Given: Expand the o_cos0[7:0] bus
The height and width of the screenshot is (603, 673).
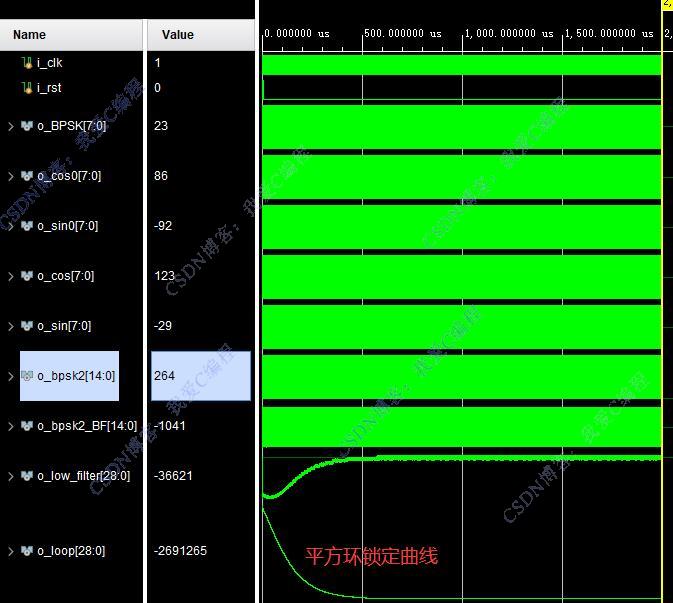Looking at the screenshot, I should [x=11, y=176].
